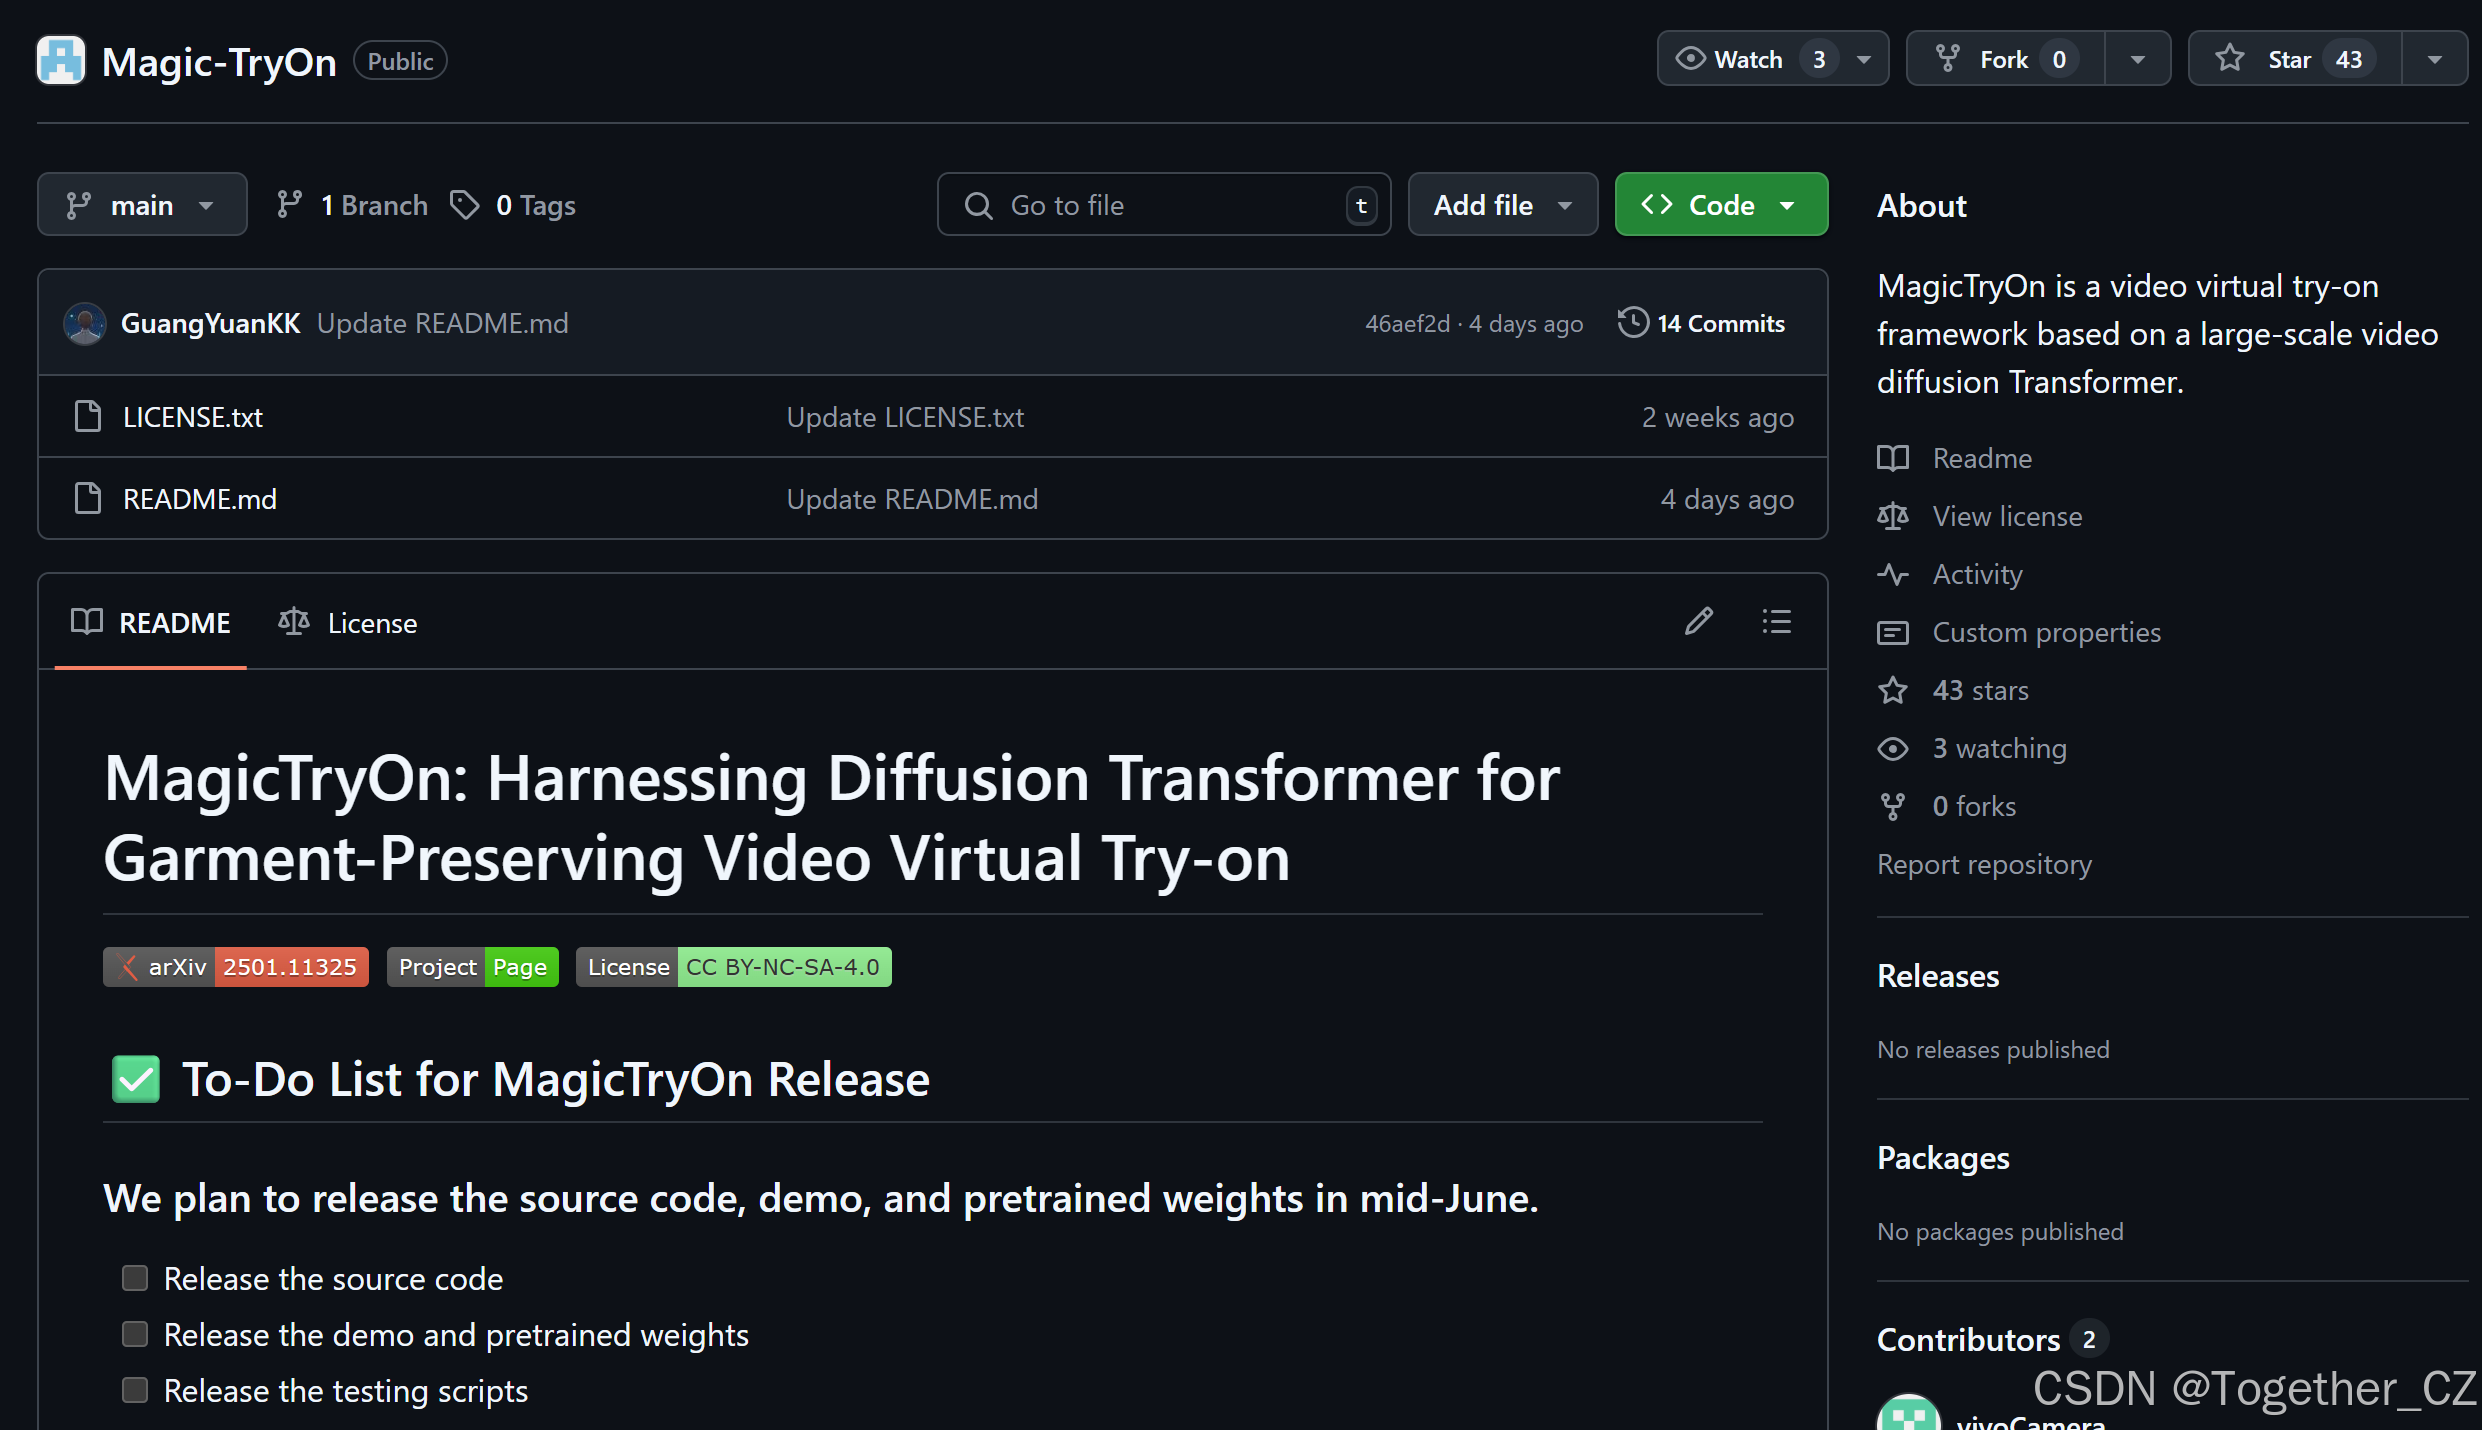Click the tag icon beside 0 Tags
Viewport: 2482px width, 1430px height.
pos(464,205)
